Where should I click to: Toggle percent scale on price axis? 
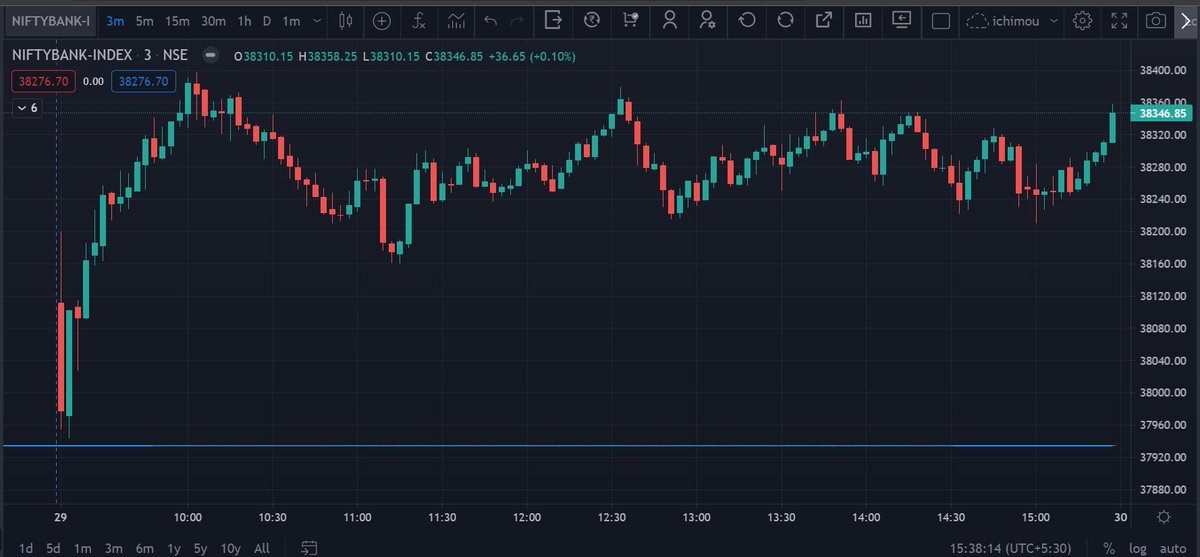pos(1109,548)
